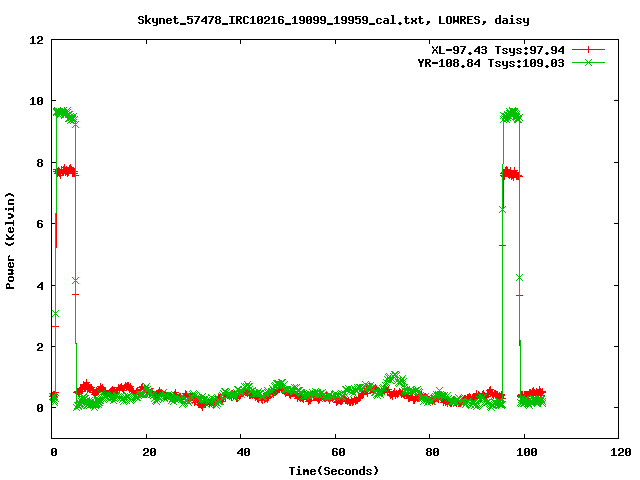Image resolution: width=640 pixels, height=480 pixels.
Task: Click the plot title 'Skynet_57478_IRC10216_19099_19959_cal.txt, LOWRES, daisy'
Action: coord(333,20)
